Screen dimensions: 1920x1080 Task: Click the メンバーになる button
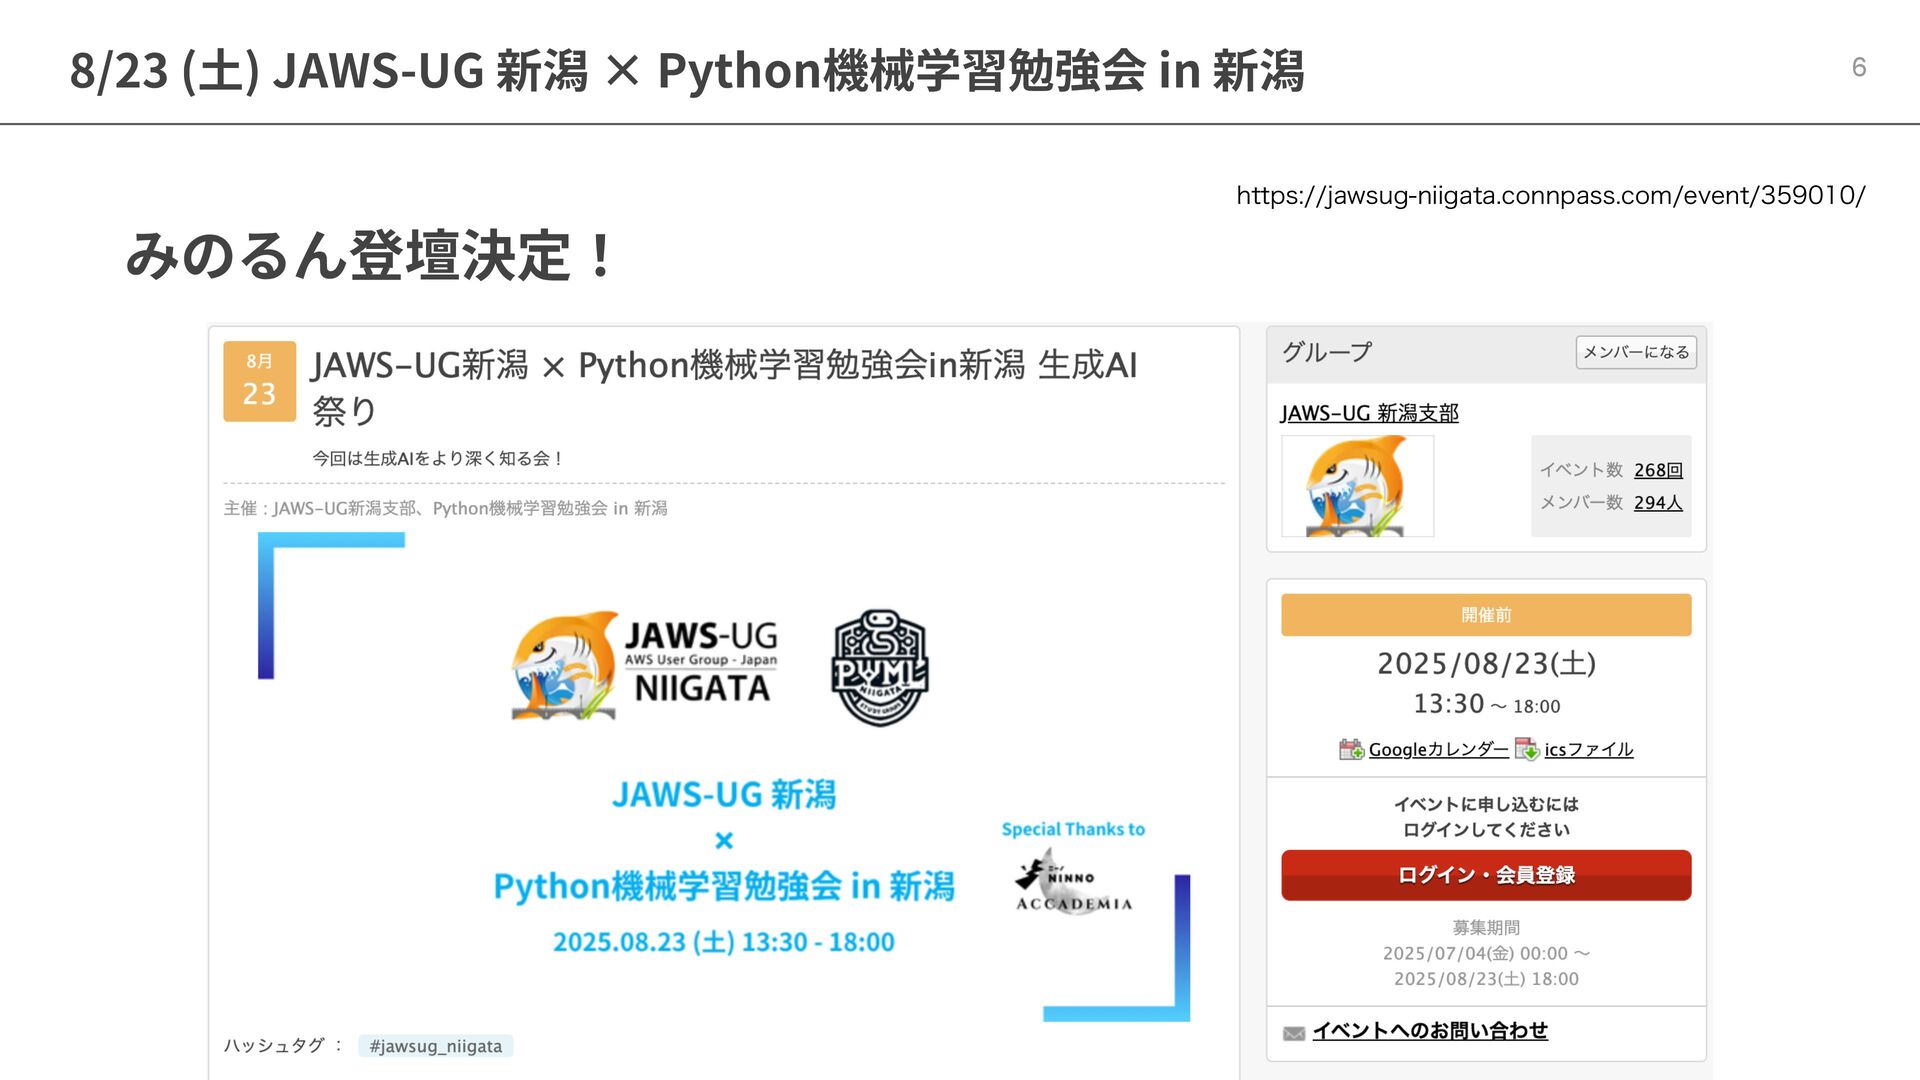pyautogui.click(x=1636, y=352)
